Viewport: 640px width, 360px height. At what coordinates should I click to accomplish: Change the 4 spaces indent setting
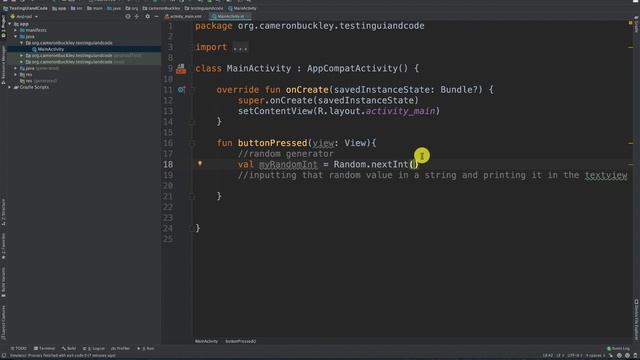coord(595,356)
